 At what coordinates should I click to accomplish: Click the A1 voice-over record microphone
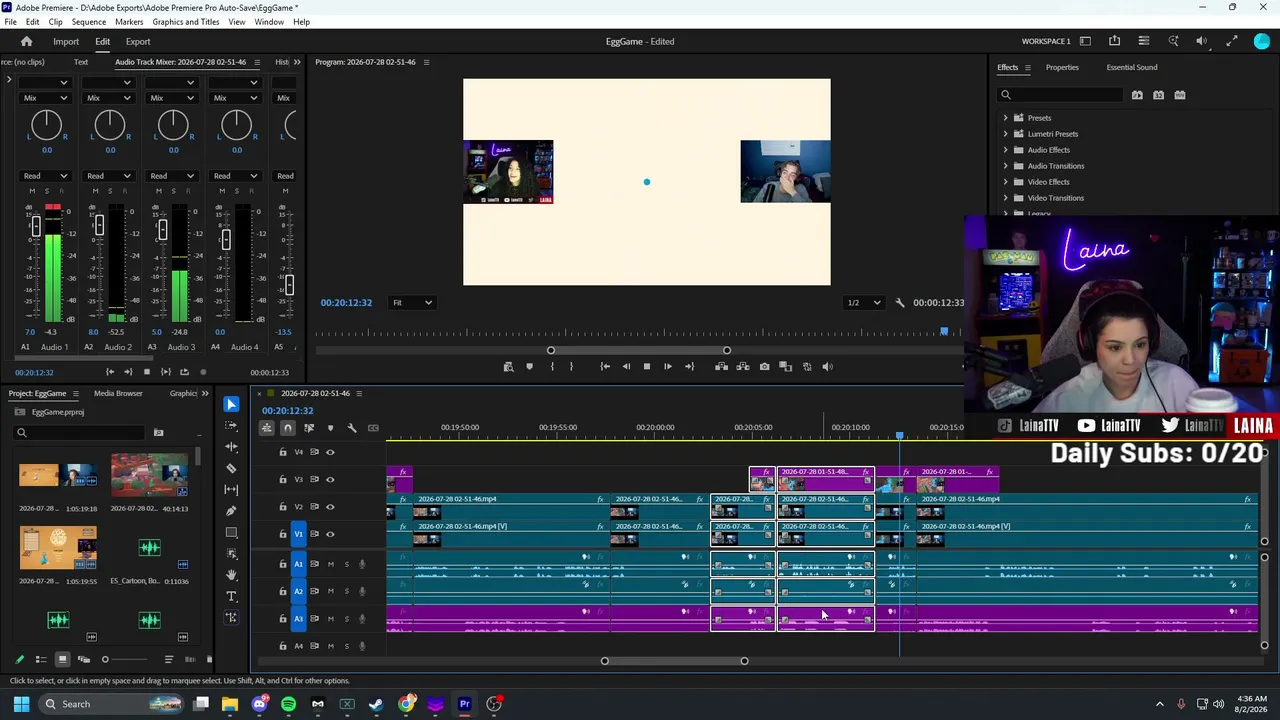pyautogui.click(x=362, y=564)
